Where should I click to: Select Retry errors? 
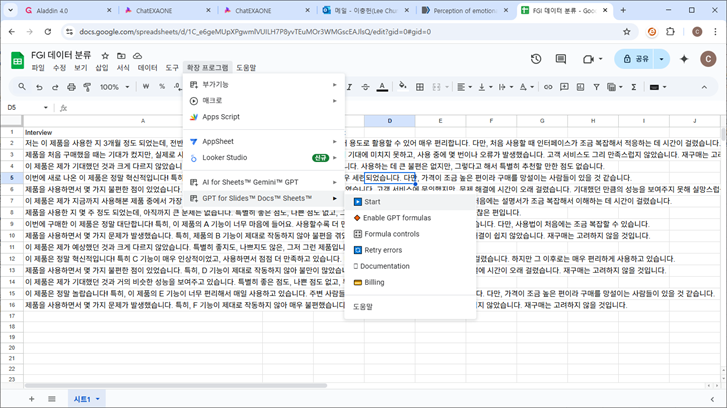(x=410, y=250)
